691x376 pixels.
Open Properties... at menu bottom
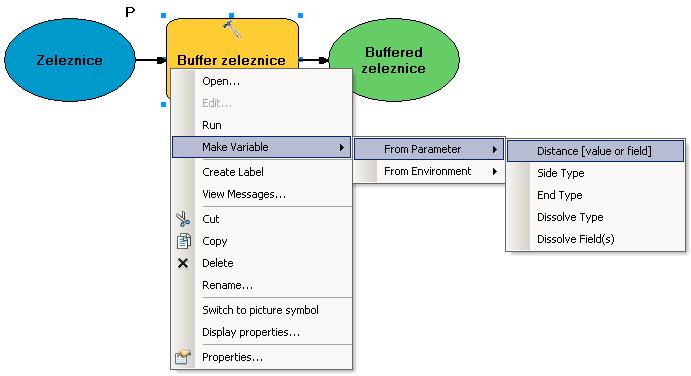[x=262, y=357]
